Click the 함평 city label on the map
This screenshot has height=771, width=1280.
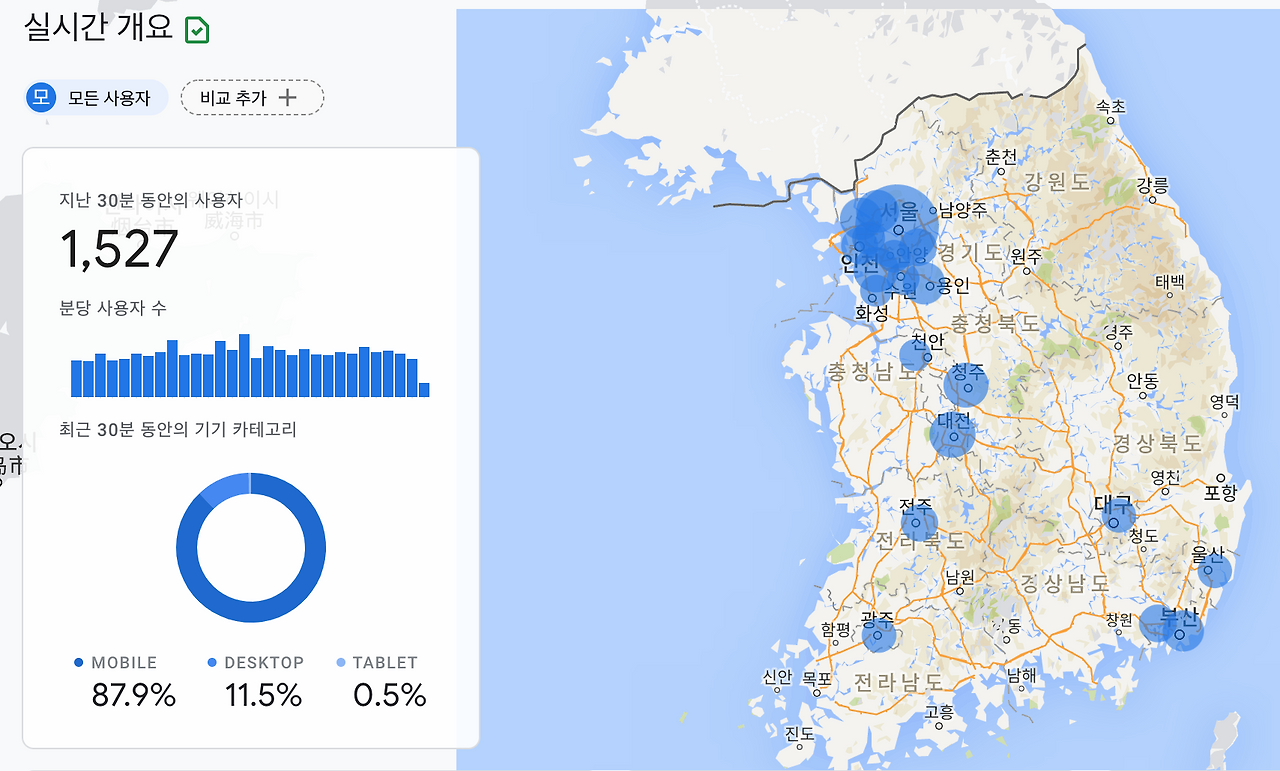(835, 629)
